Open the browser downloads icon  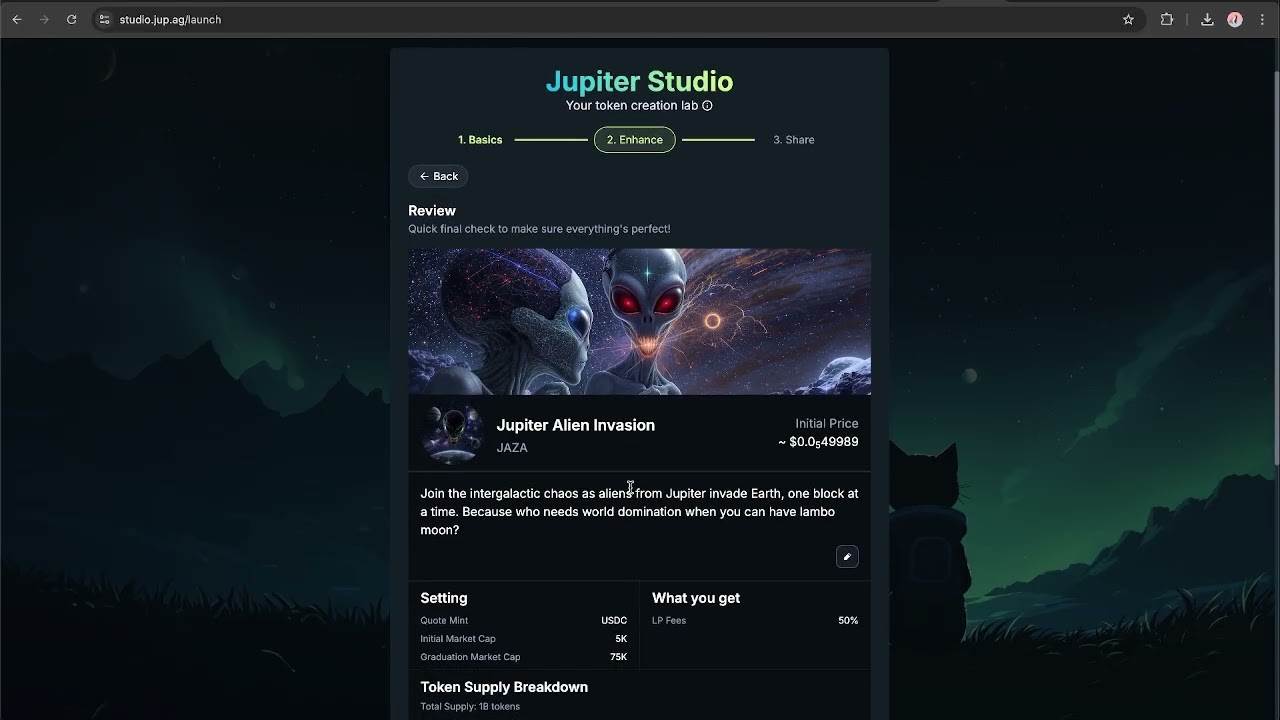coord(1207,19)
